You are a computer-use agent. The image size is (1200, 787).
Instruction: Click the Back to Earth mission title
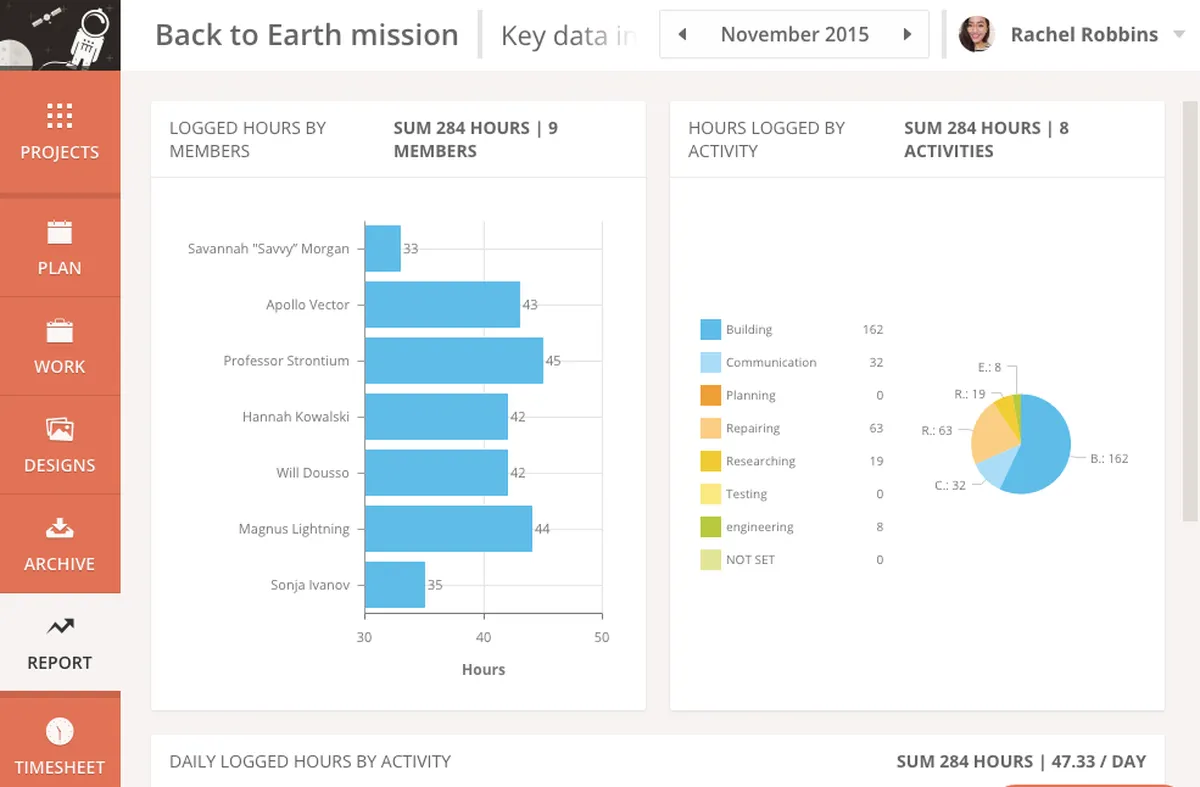tap(306, 35)
